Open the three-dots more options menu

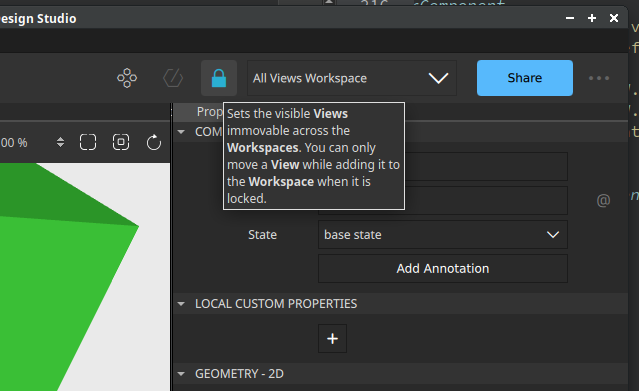599,78
